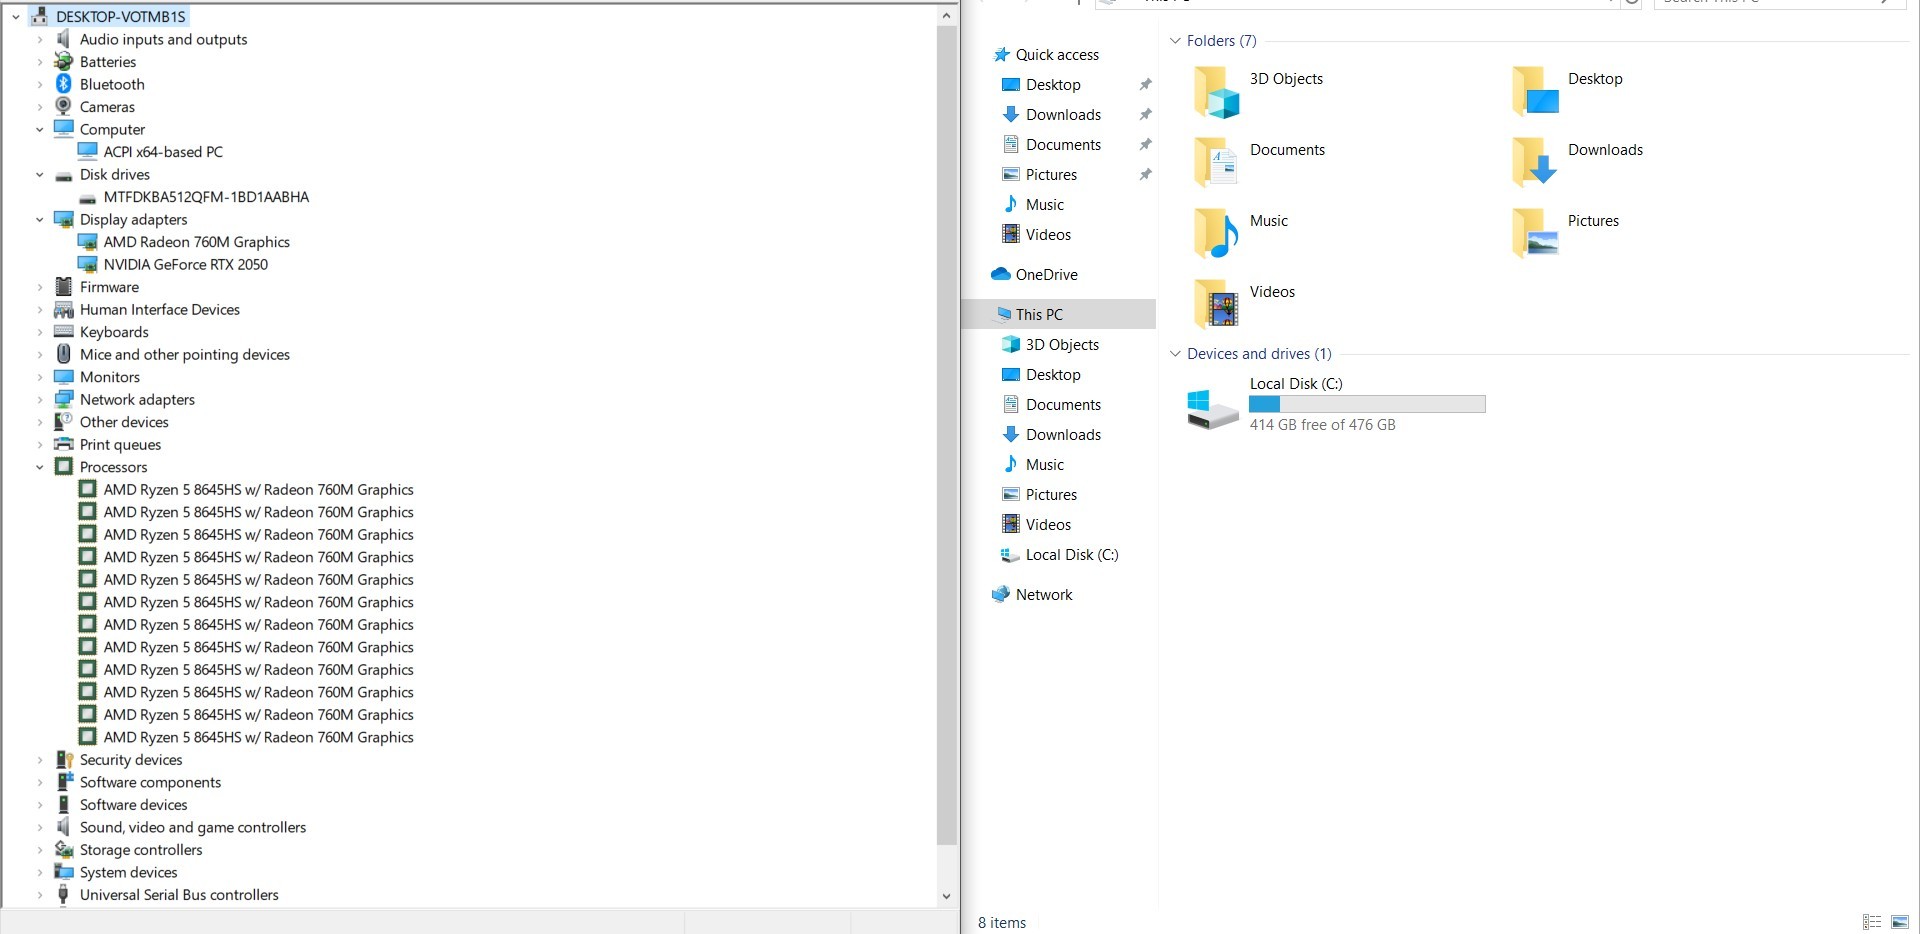Unpin Downloads from Quick access
The image size is (1920, 934).
click(x=1145, y=114)
